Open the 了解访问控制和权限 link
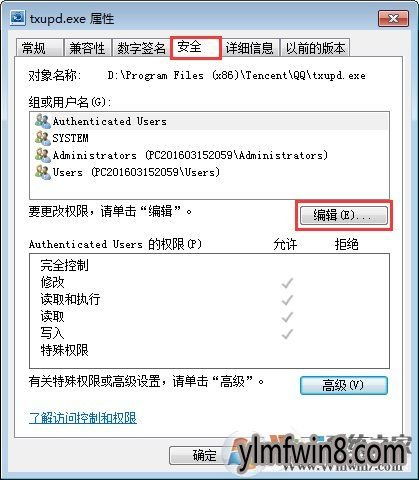Screen dimensions: 419x480 click(83, 417)
